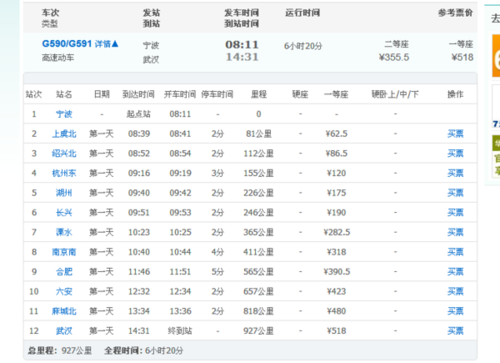Open the 上虞北 station link
The width and height of the screenshot is (500, 363).
64,134
